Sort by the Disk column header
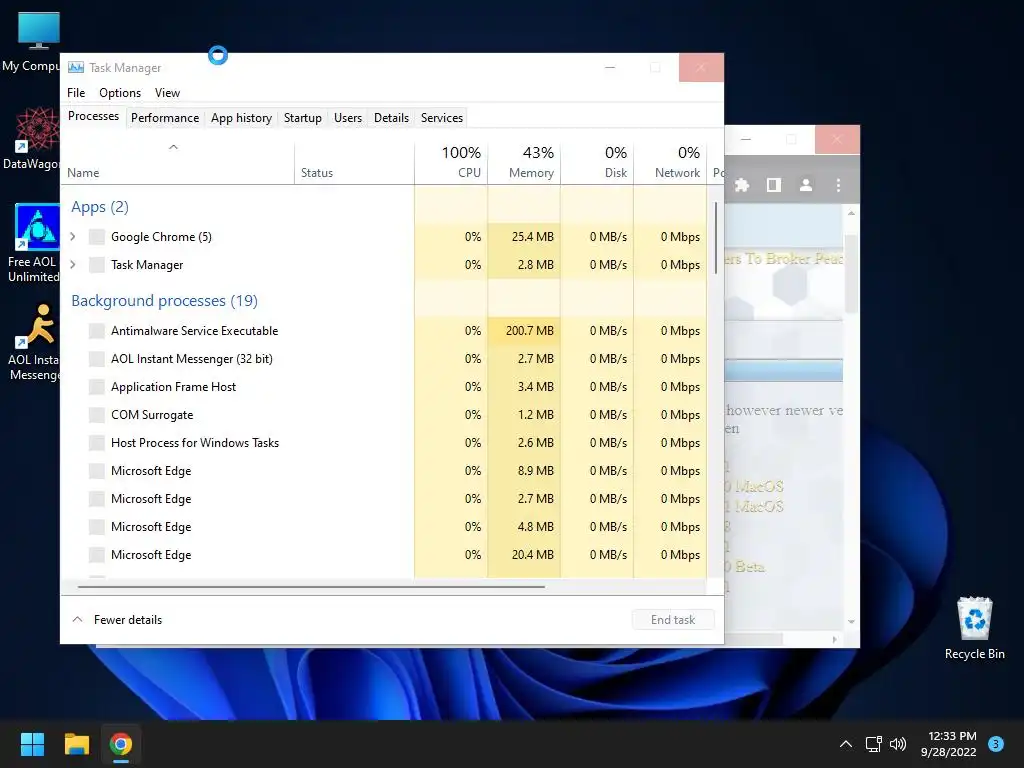 pos(598,162)
